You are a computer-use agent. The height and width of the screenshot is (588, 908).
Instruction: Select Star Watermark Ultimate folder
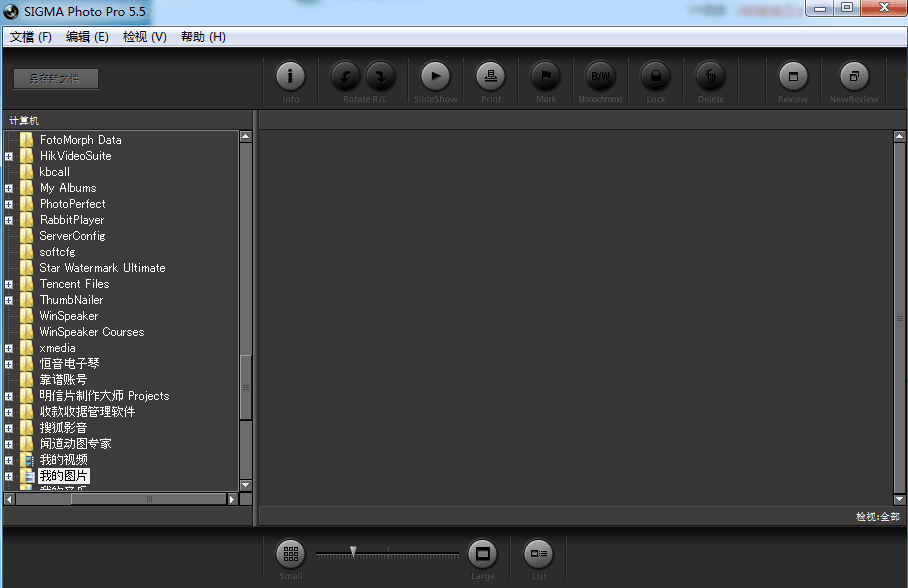[x=102, y=268]
